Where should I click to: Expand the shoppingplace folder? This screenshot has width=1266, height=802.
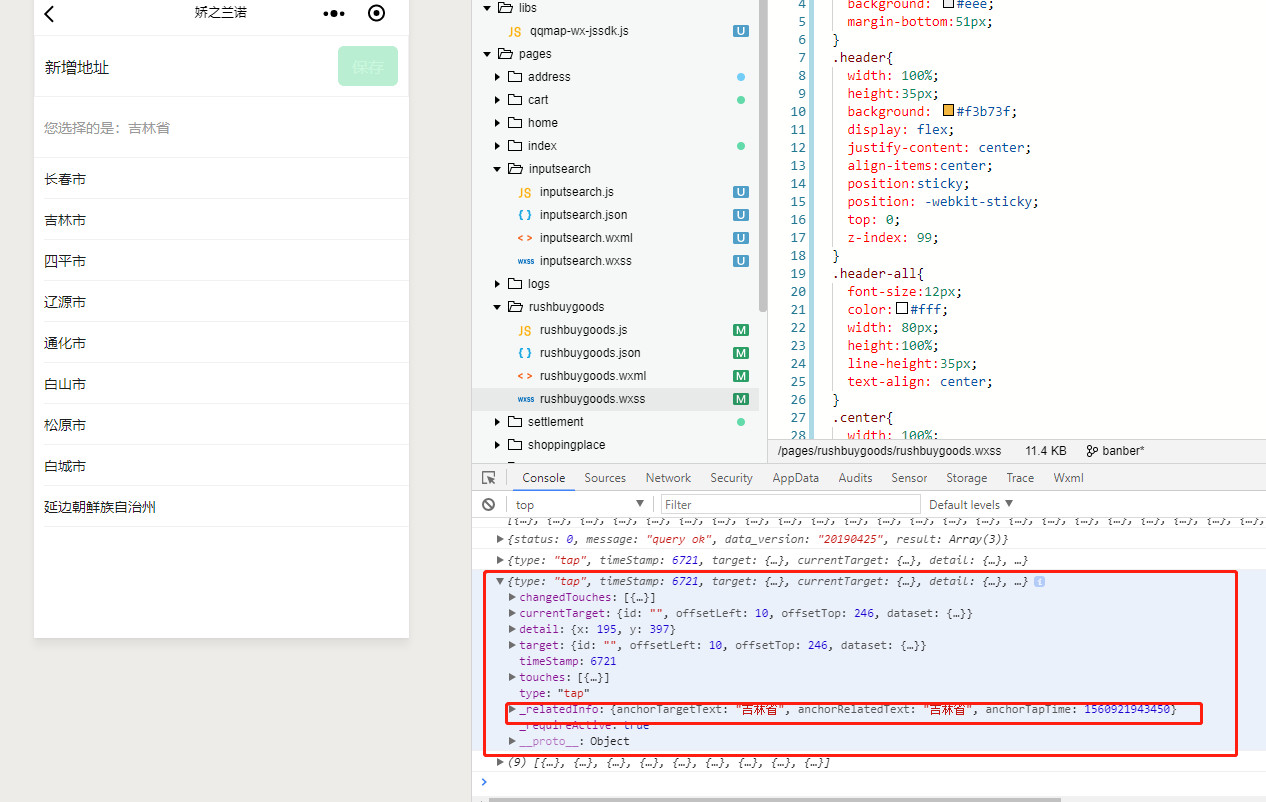point(497,445)
